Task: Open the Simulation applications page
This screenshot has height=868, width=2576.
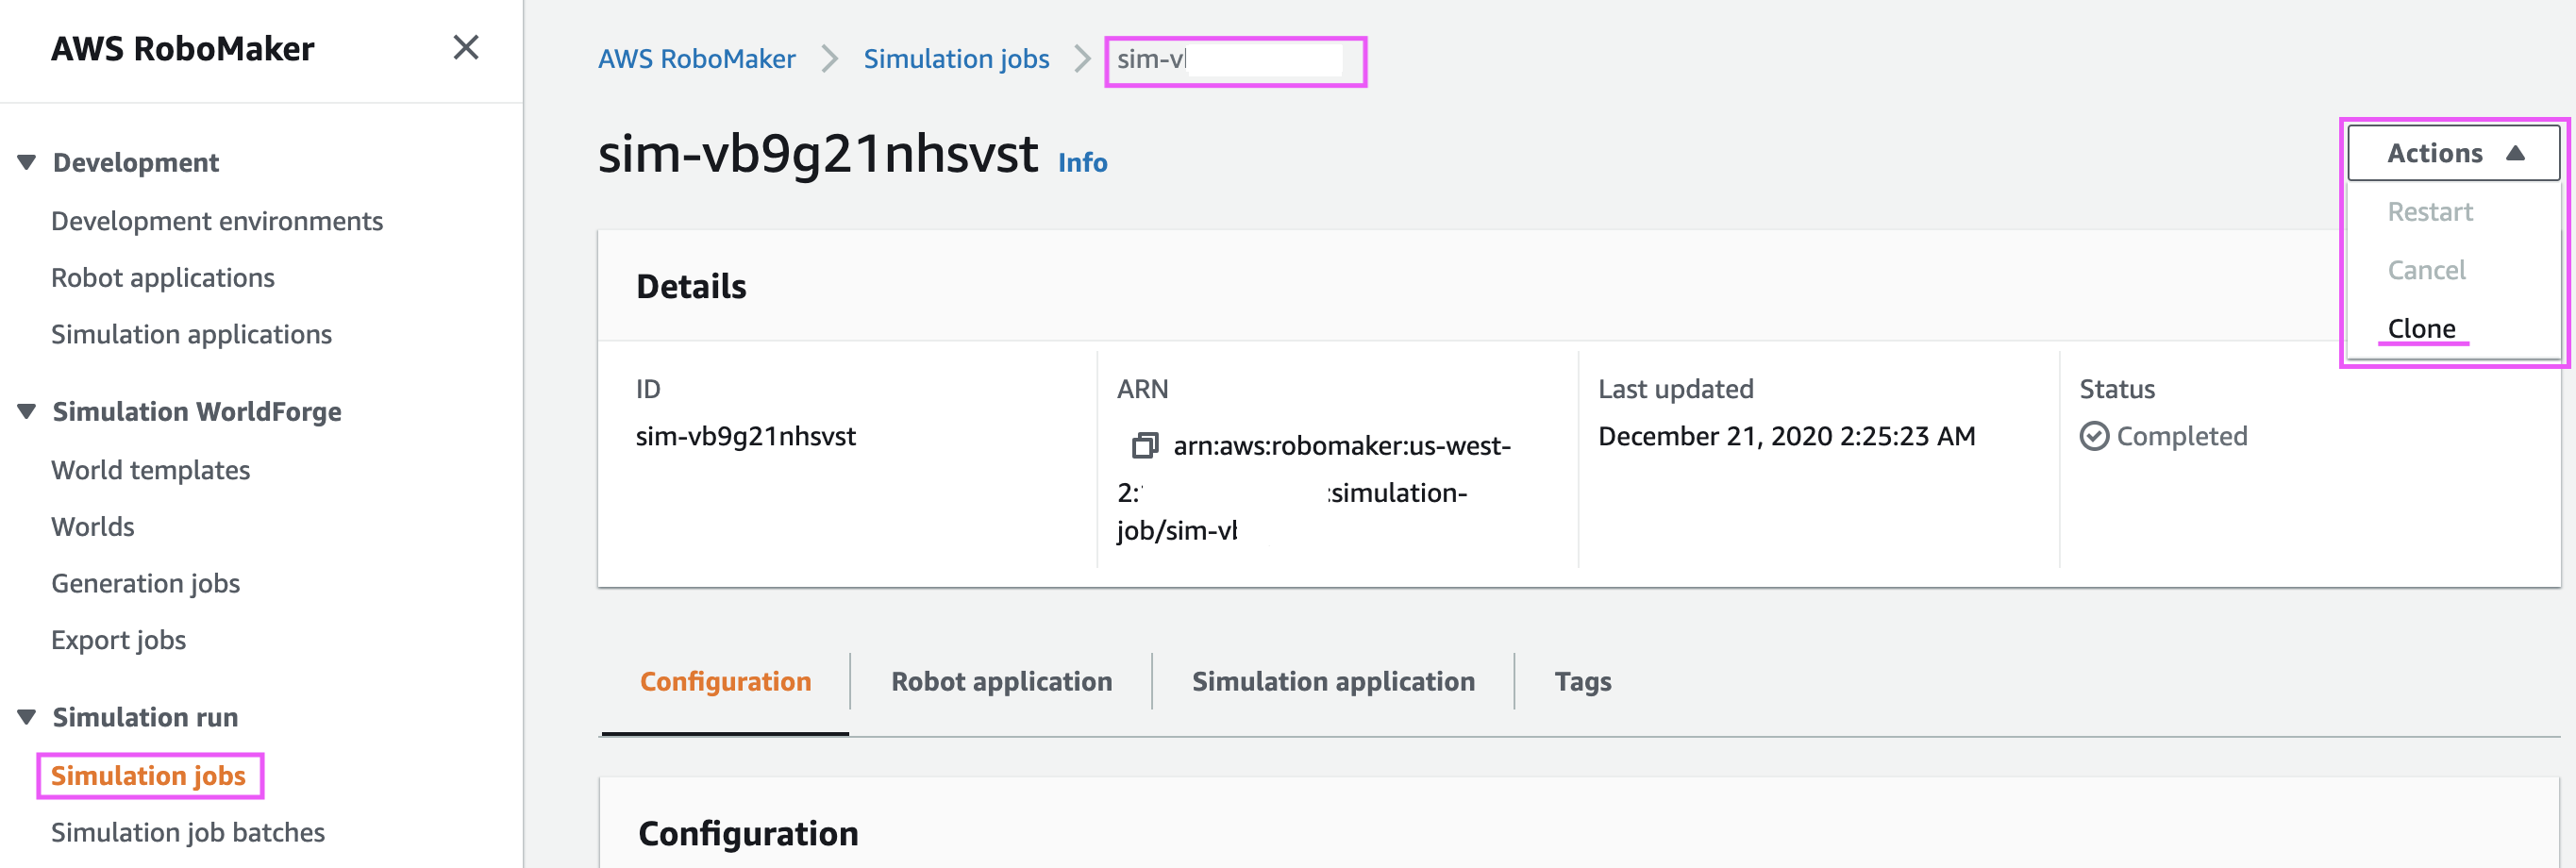Action: click(192, 334)
